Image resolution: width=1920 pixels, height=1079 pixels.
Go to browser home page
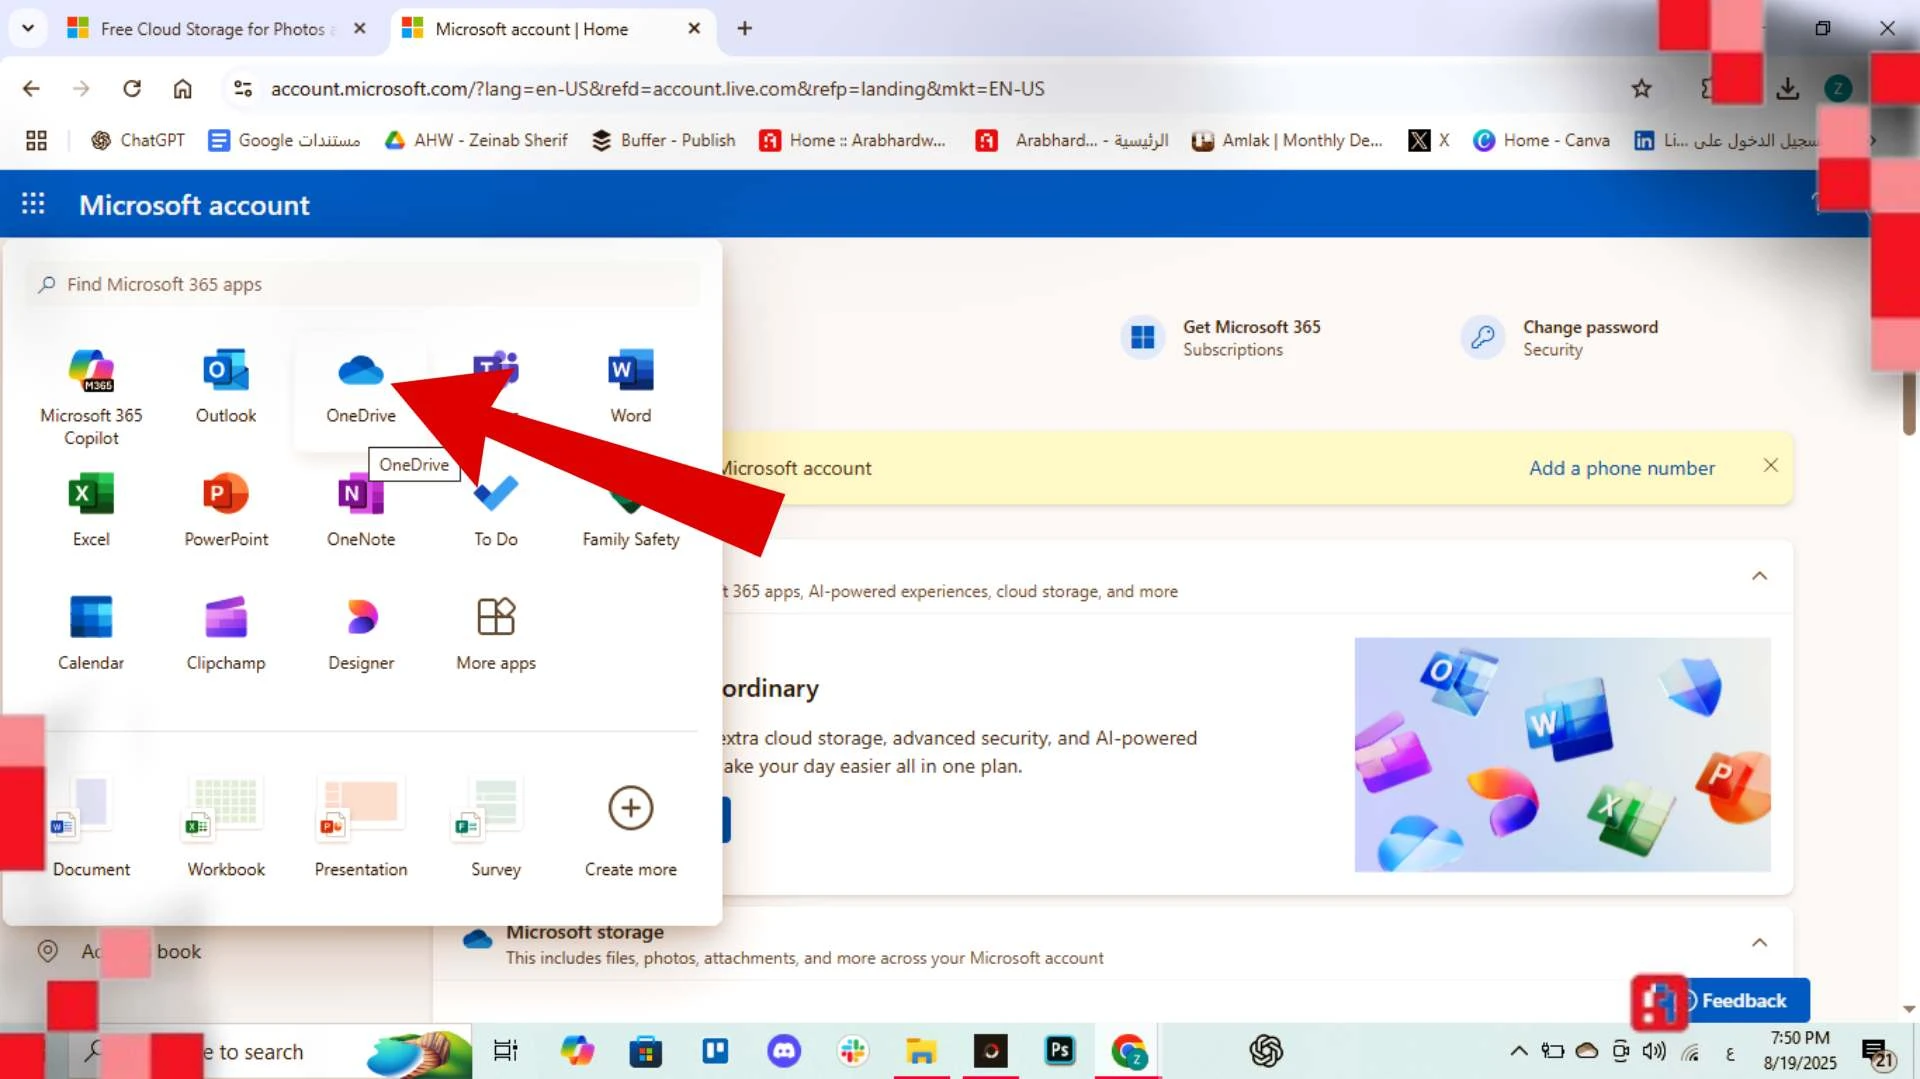click(x=182, y=89)
